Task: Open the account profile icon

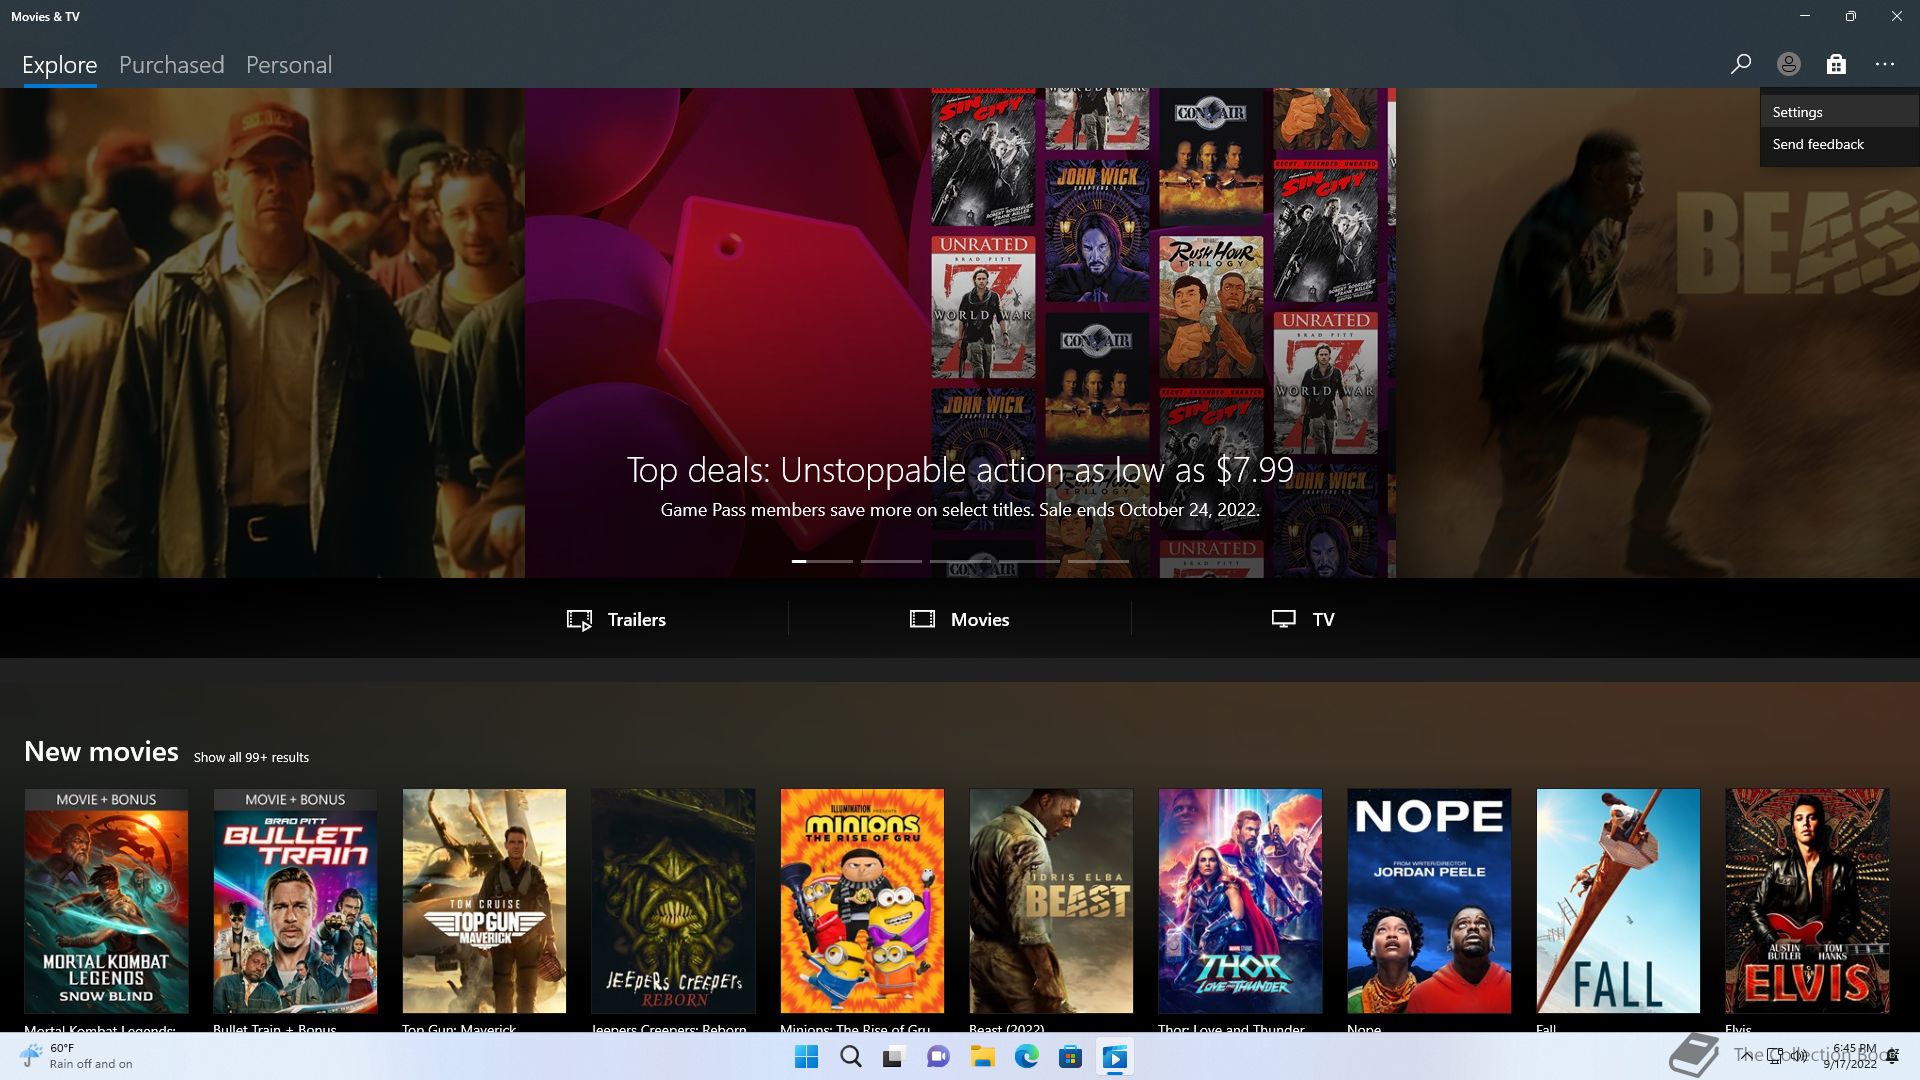Action: point(1788,64)
